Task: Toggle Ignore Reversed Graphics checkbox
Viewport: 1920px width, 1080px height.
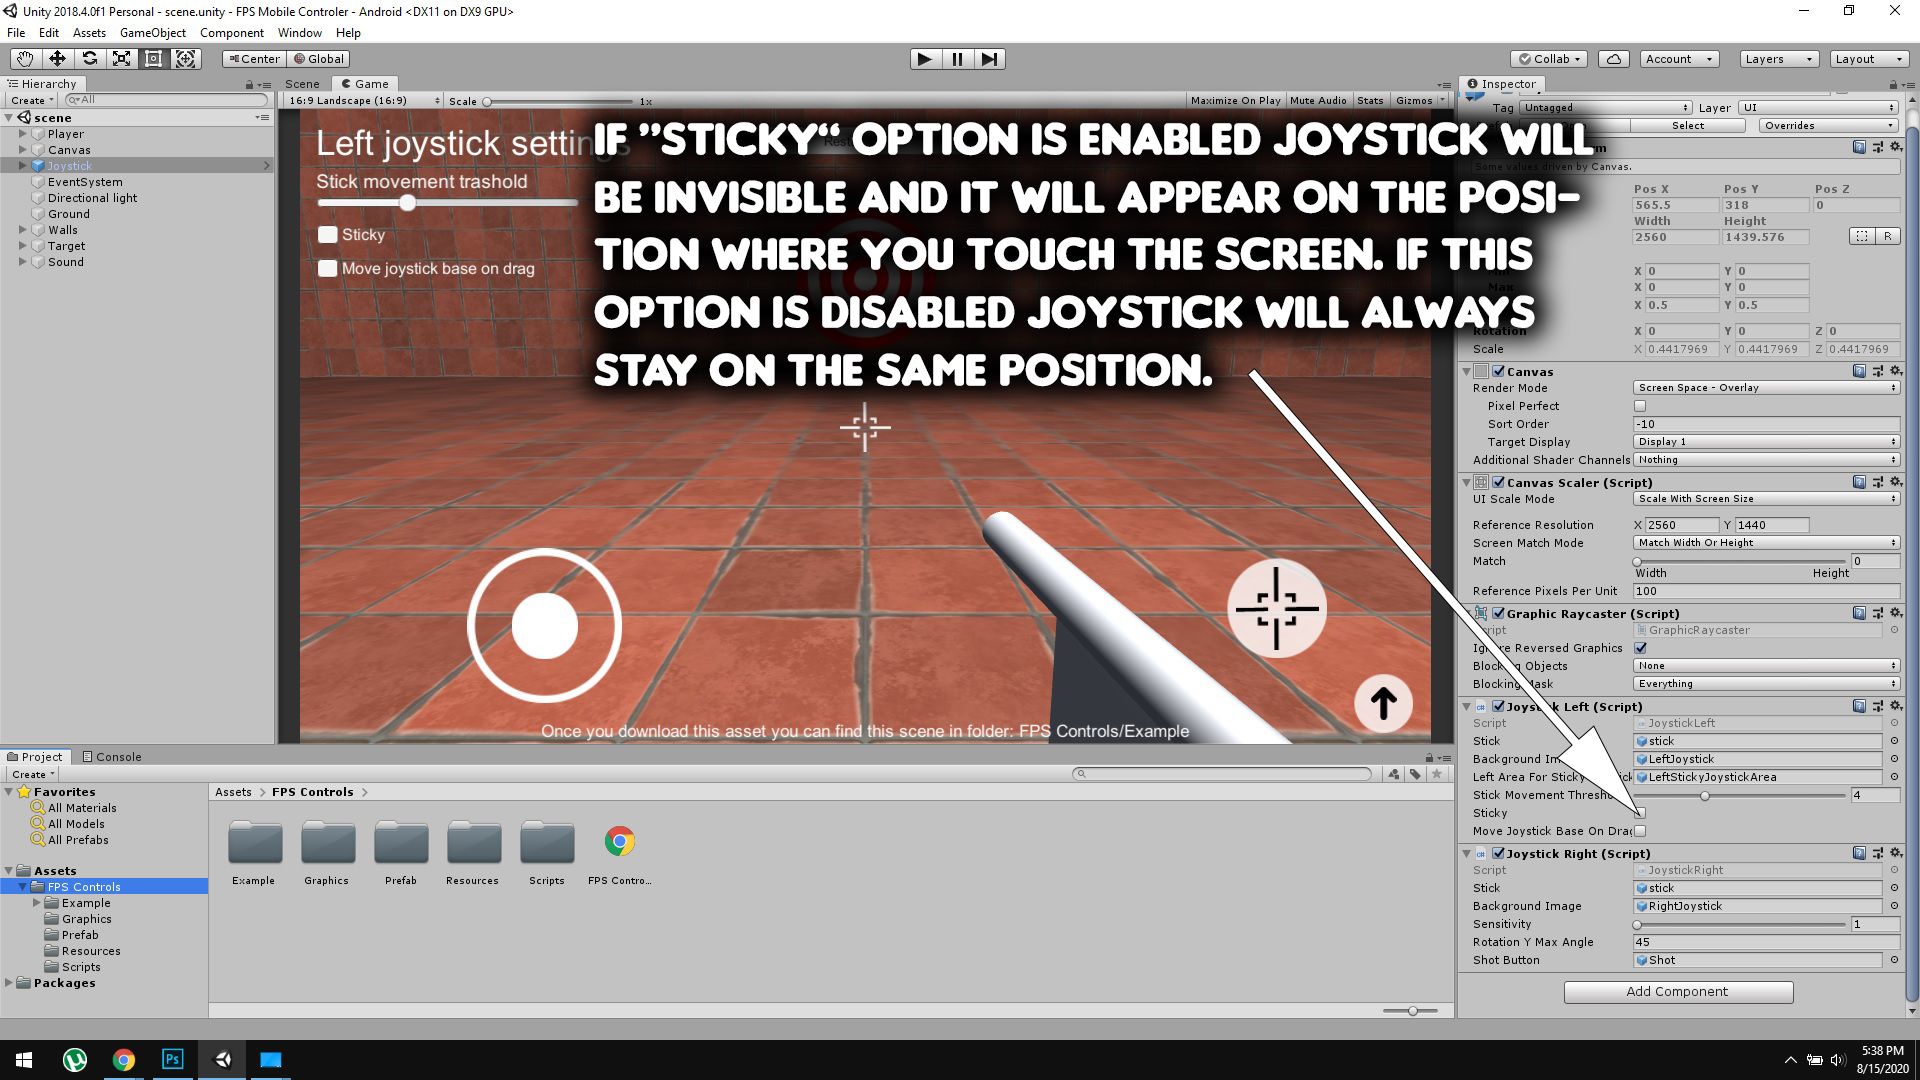Action: point(1640,648)
